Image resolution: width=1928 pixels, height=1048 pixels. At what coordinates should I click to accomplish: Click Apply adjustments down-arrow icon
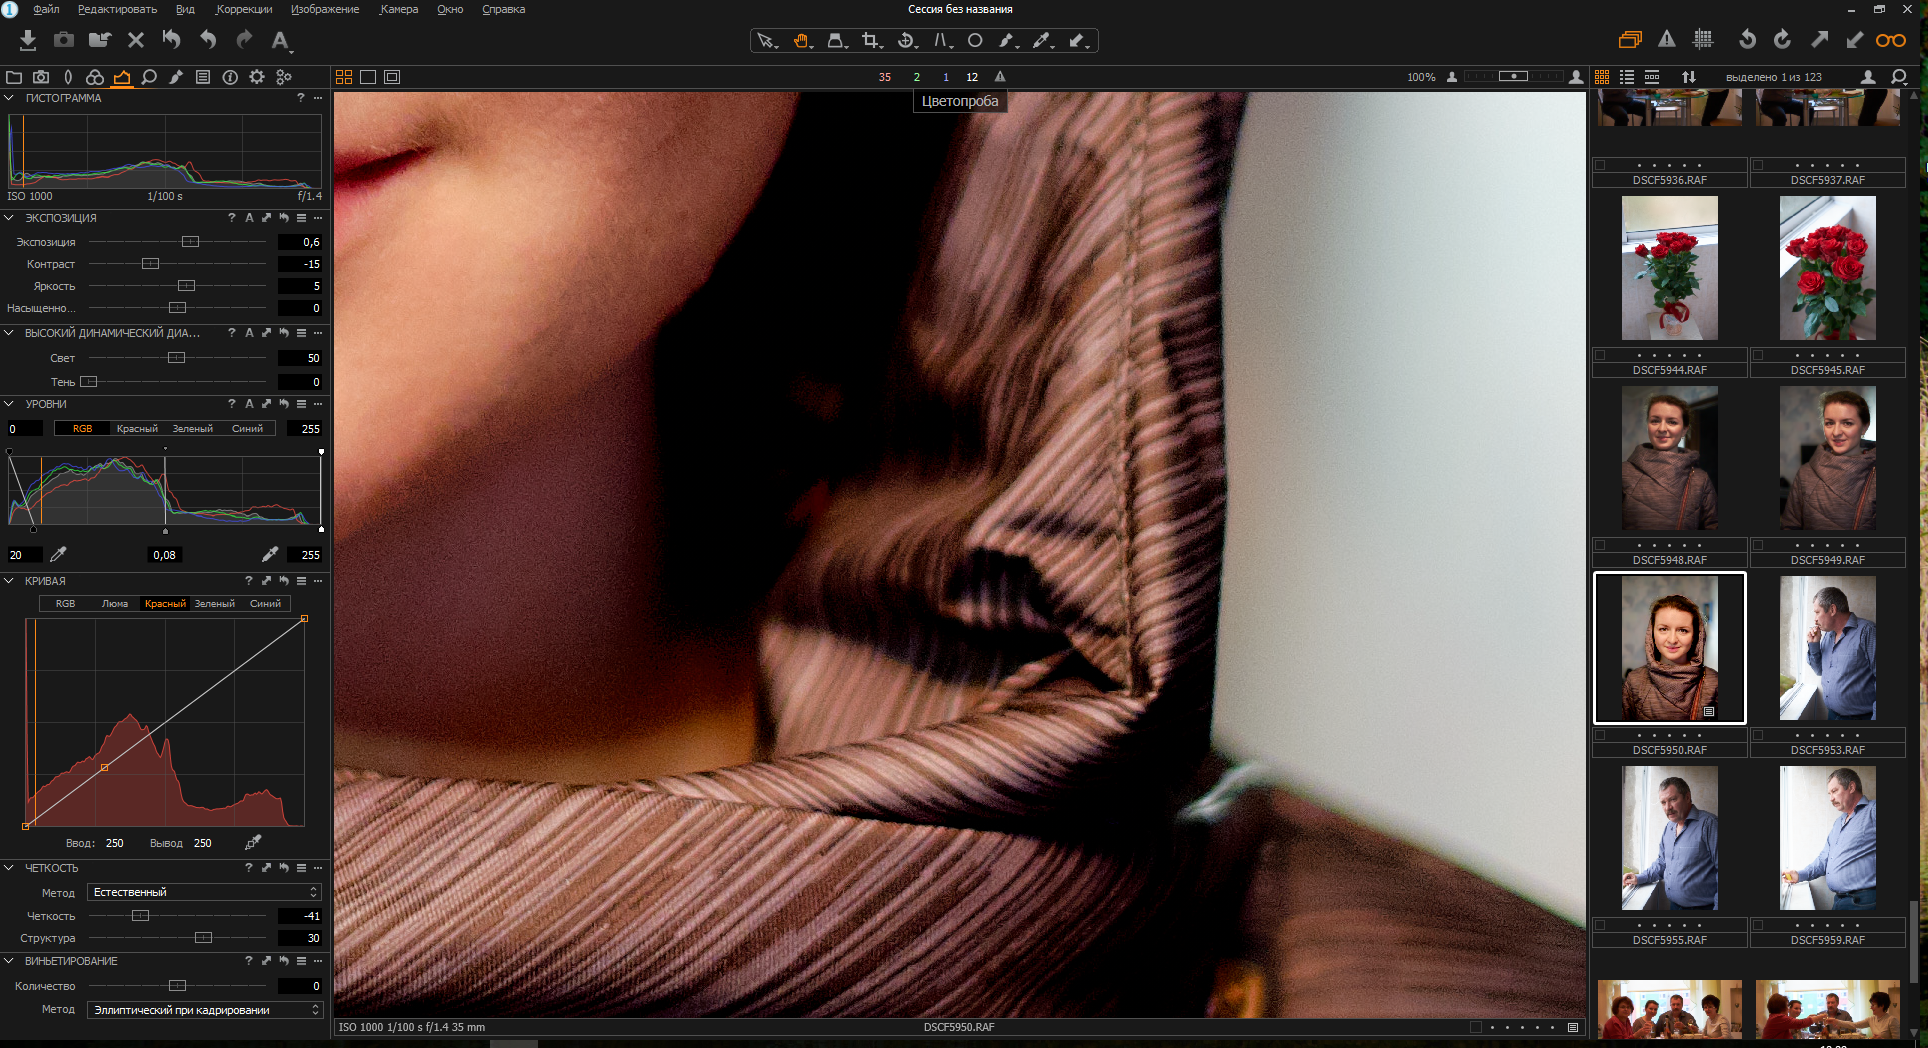pyautogui.click(x=1854, y=40)
